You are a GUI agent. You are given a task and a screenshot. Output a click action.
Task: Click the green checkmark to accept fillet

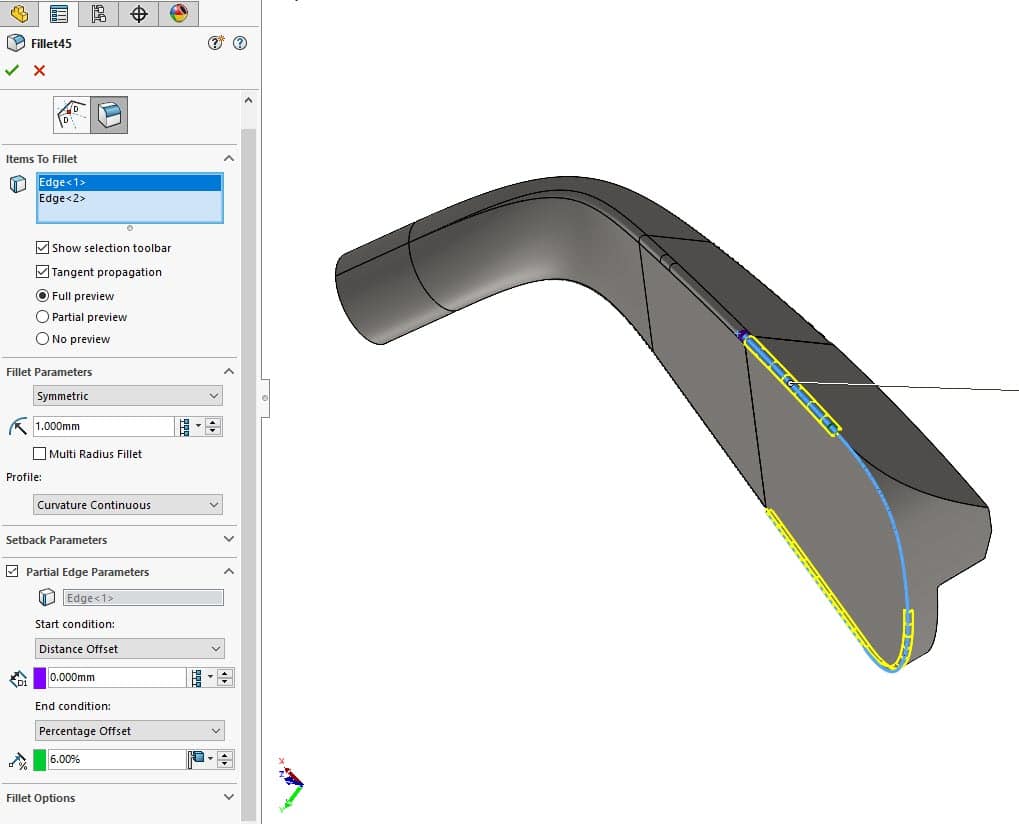12,70
